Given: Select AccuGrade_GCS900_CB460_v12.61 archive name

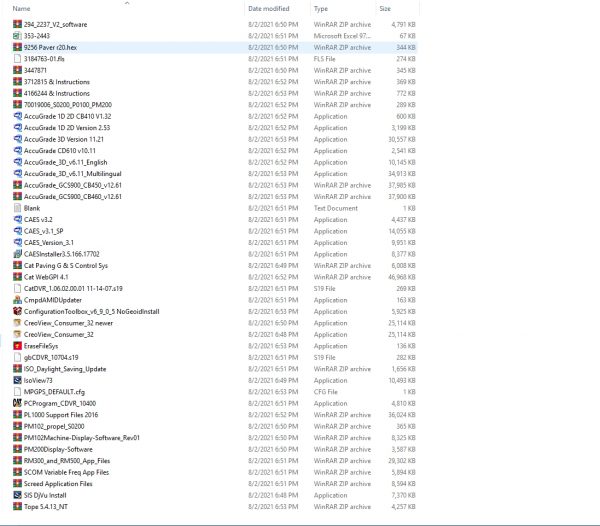Looking at the screenshot, I should (73, 196).
